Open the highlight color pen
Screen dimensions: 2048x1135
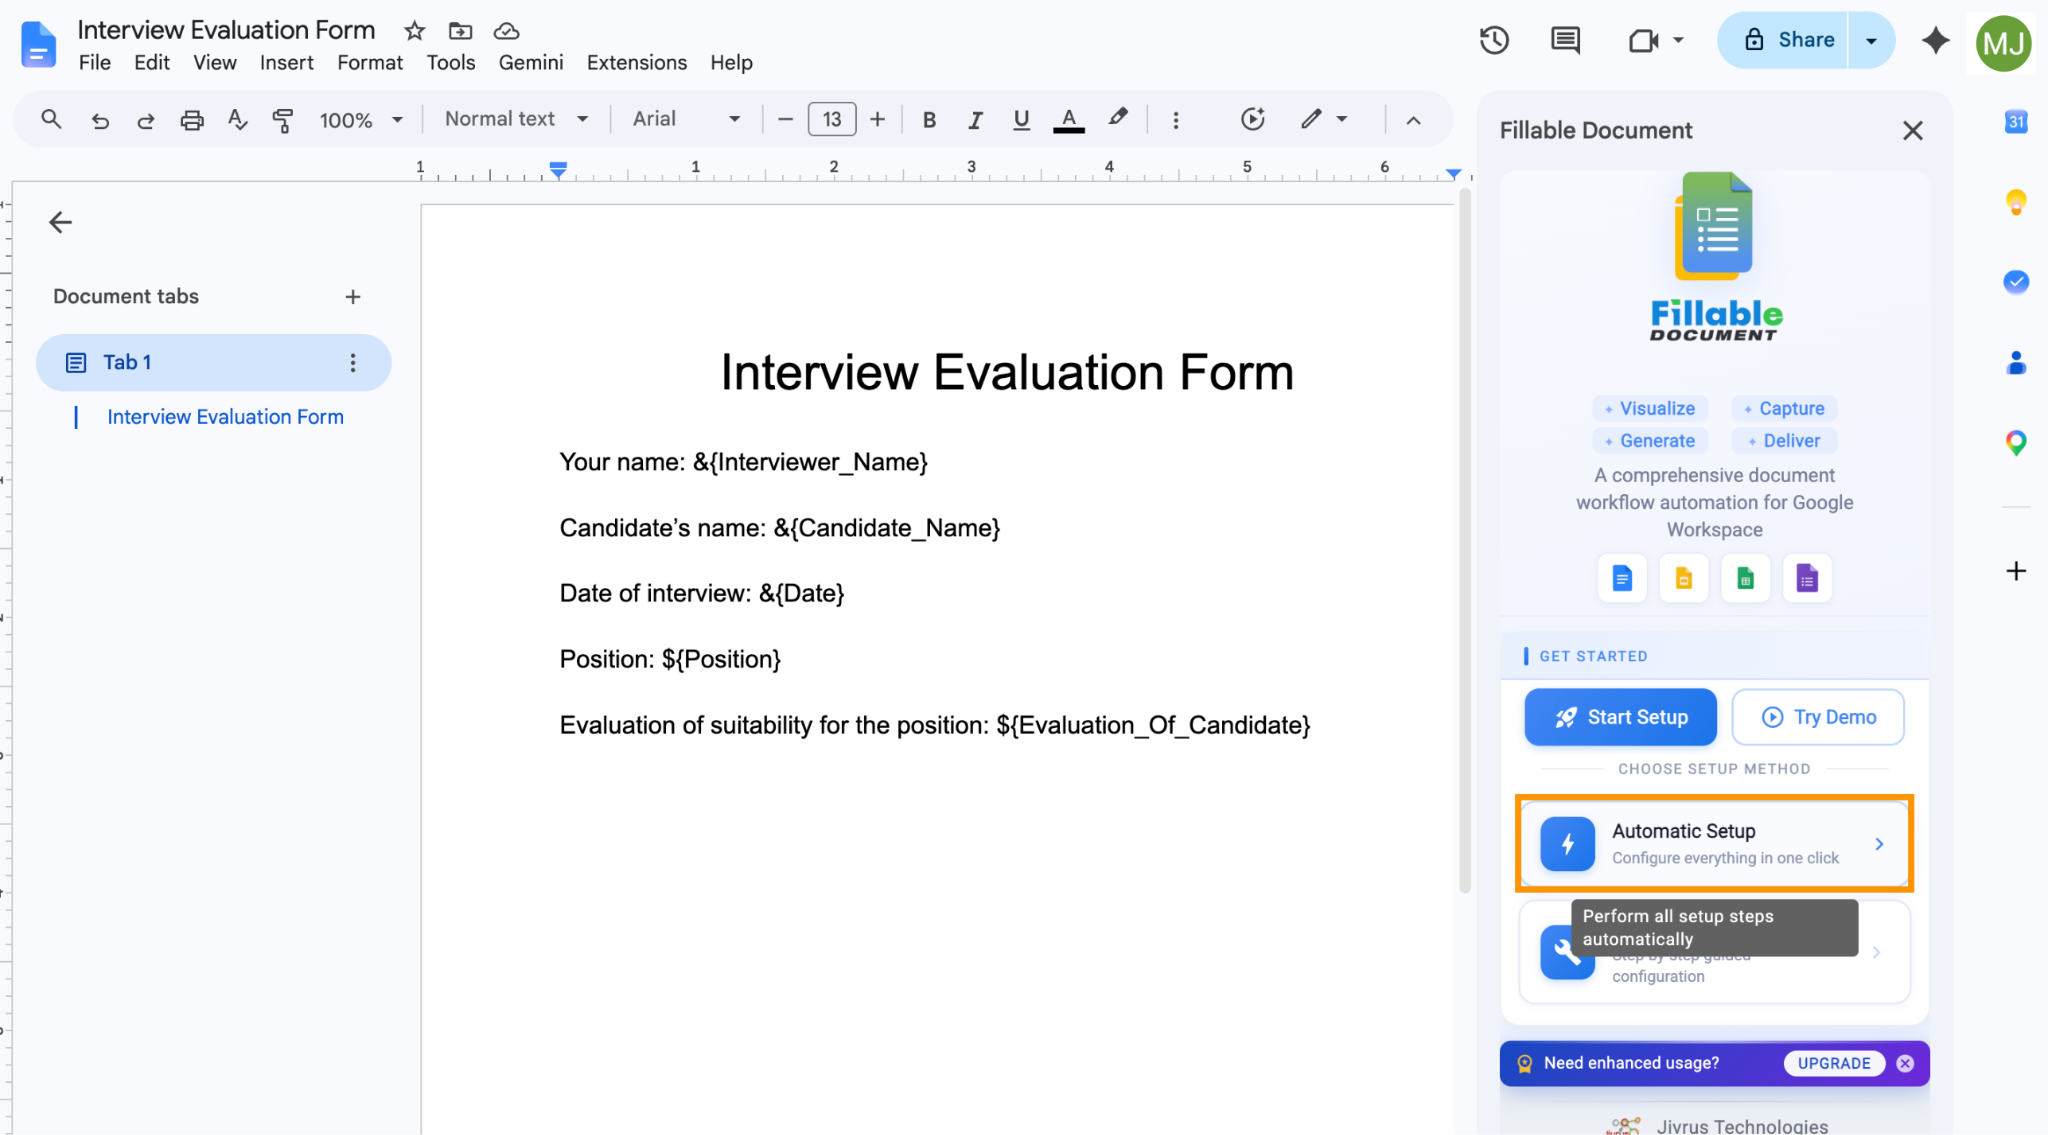click(1118, 119)
